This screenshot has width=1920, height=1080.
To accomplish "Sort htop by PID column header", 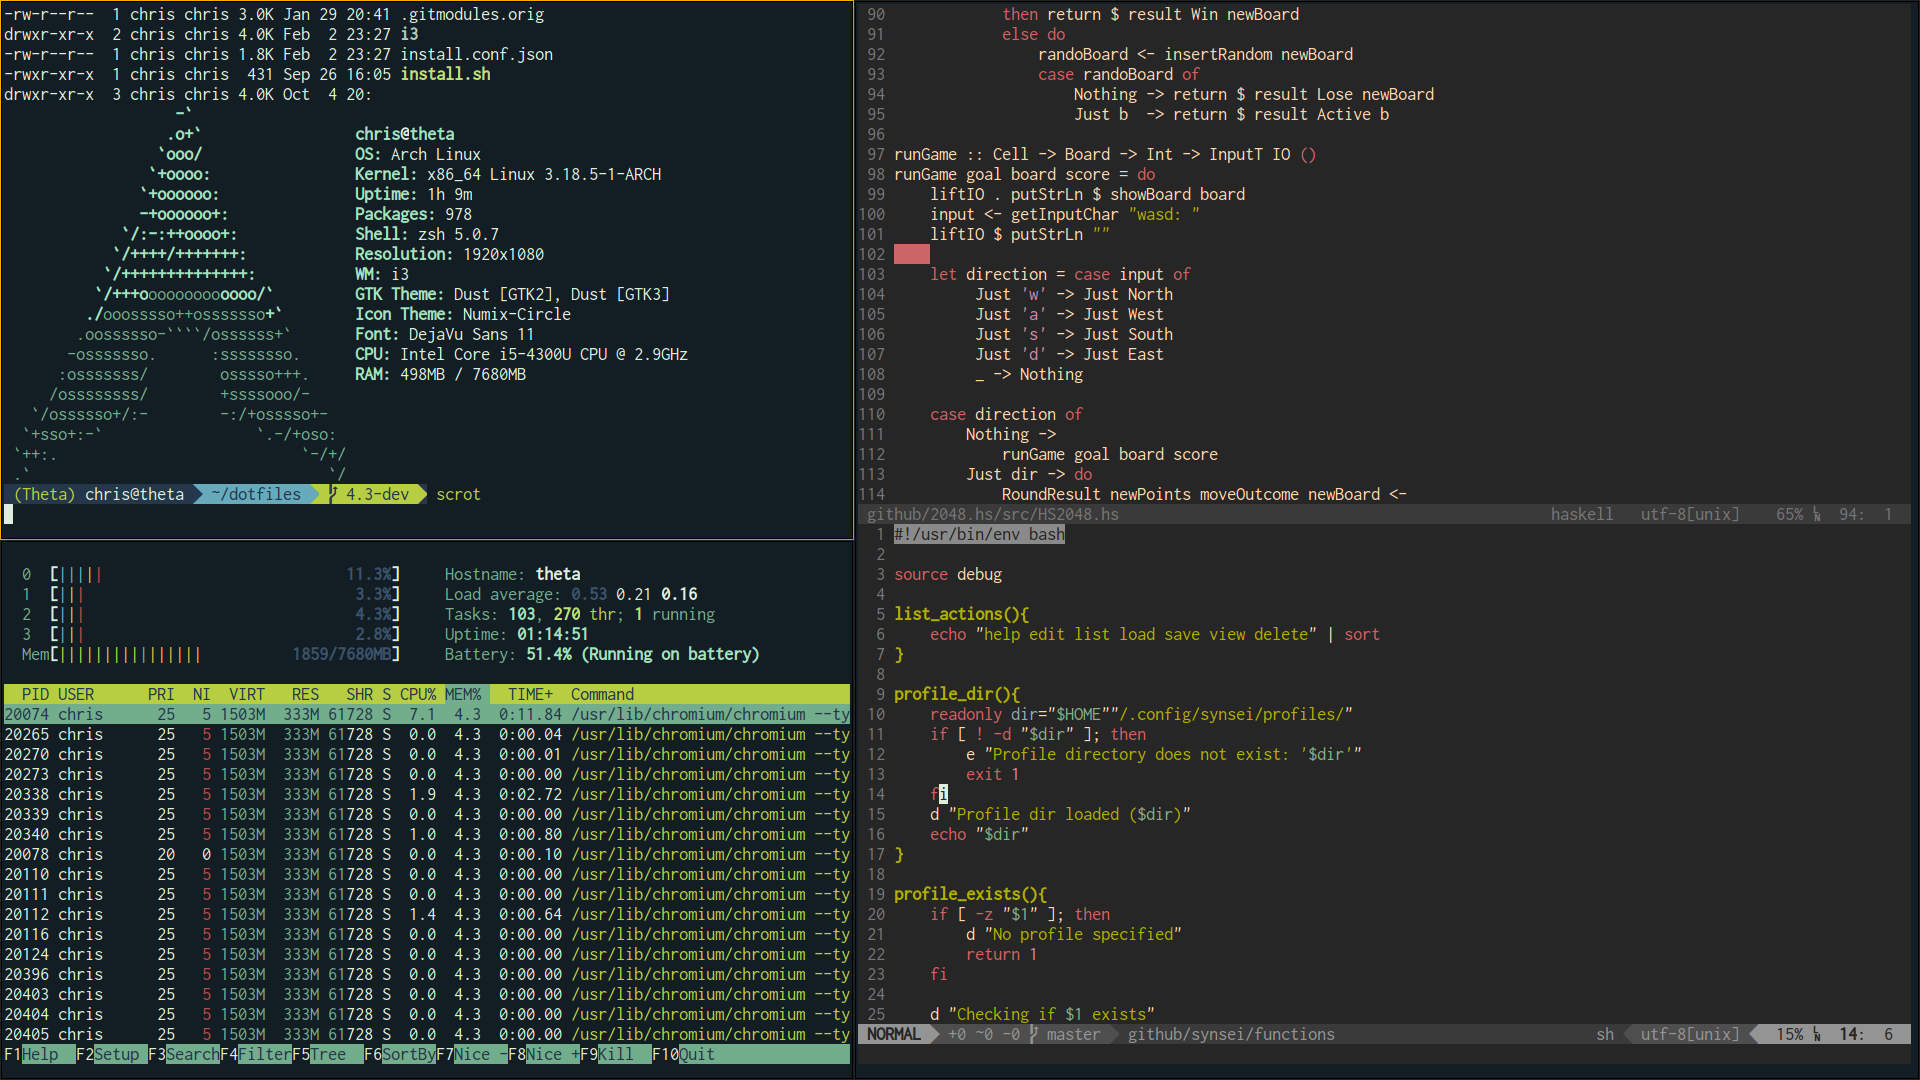I will [35, 694].
